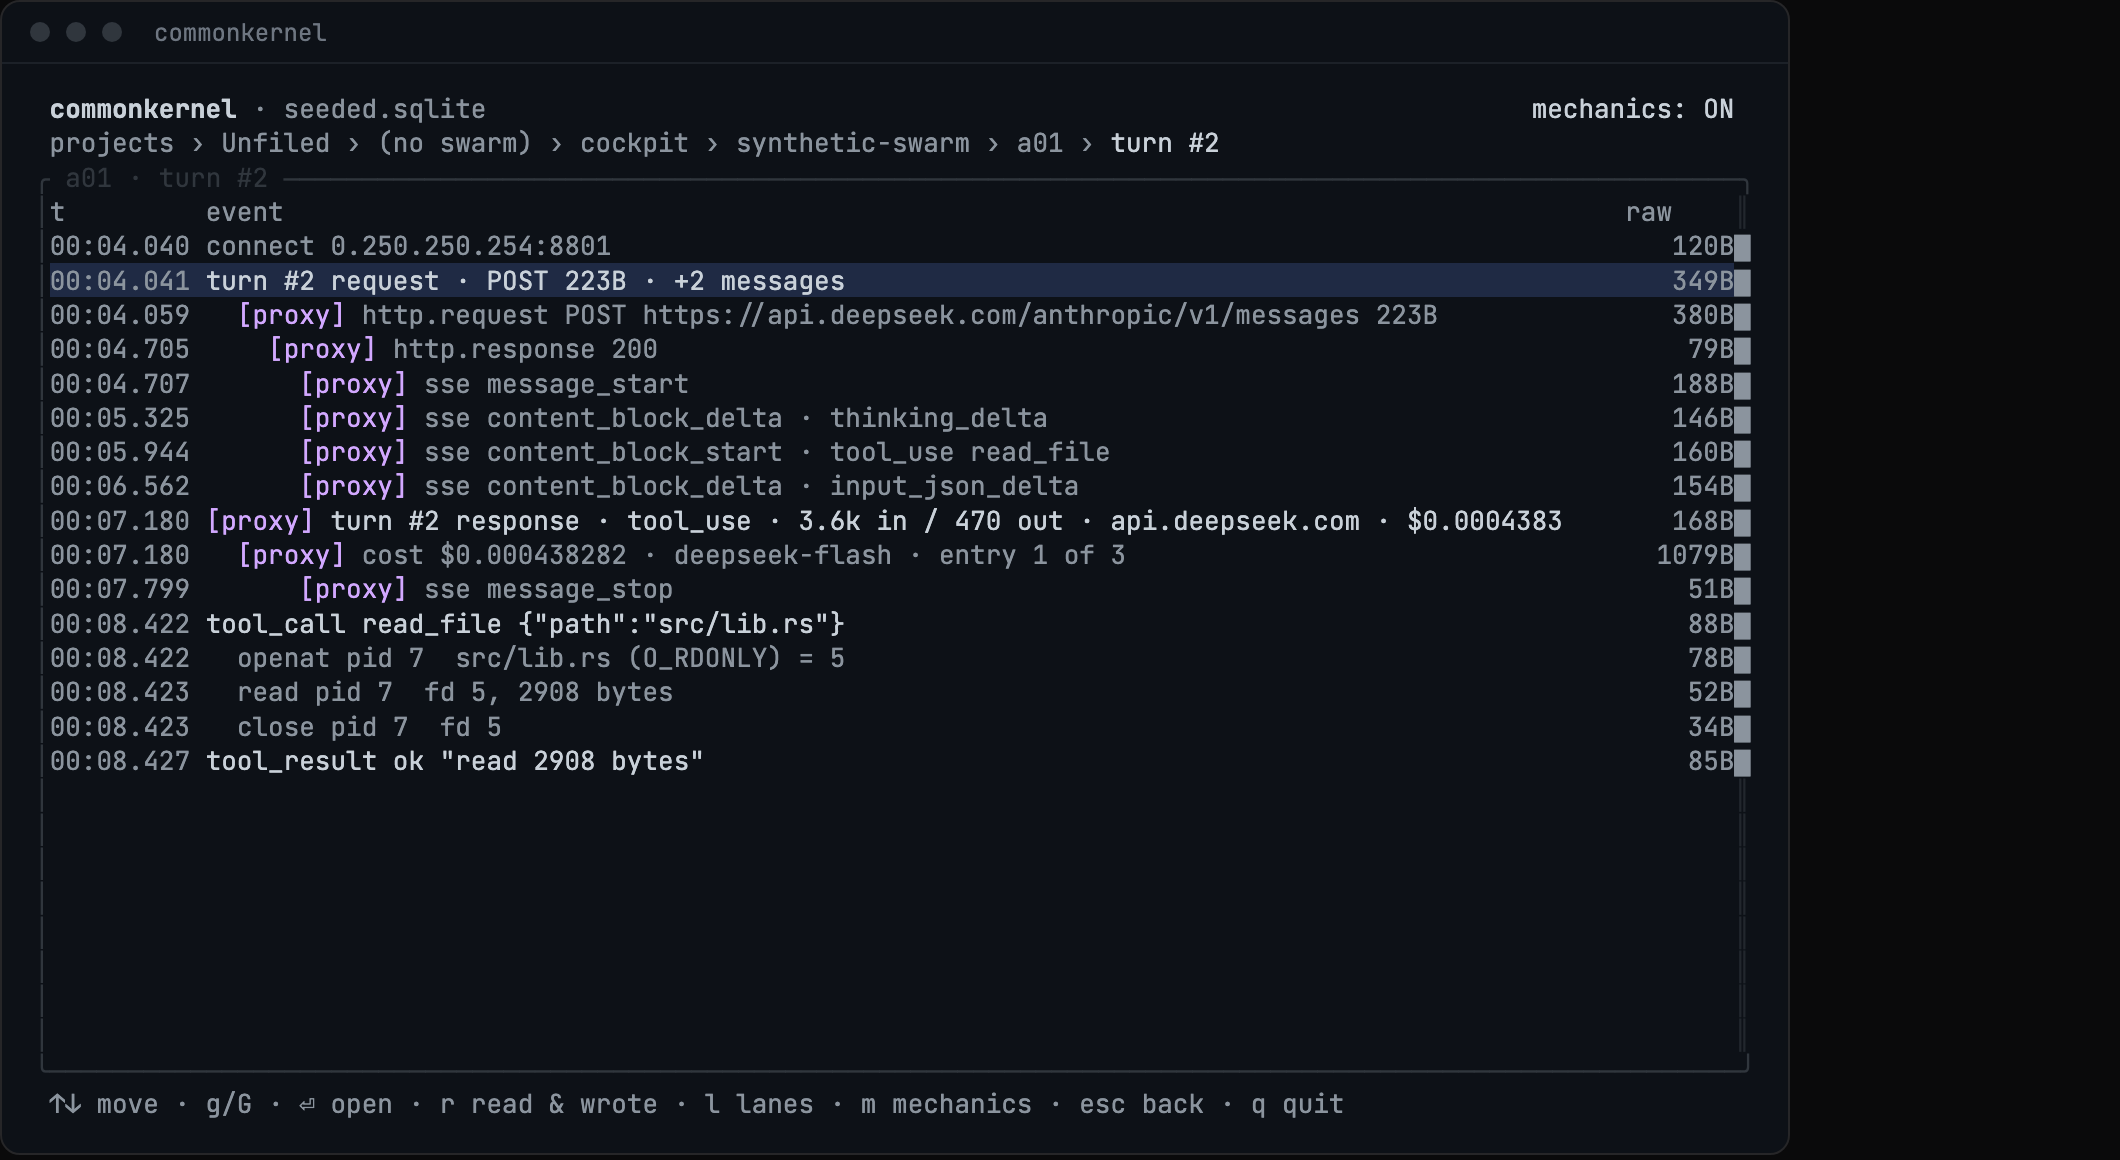This screenshot has height=1160, width=2120.
Task: Select the close pid 7 fd 5 row
Action: 894,727
